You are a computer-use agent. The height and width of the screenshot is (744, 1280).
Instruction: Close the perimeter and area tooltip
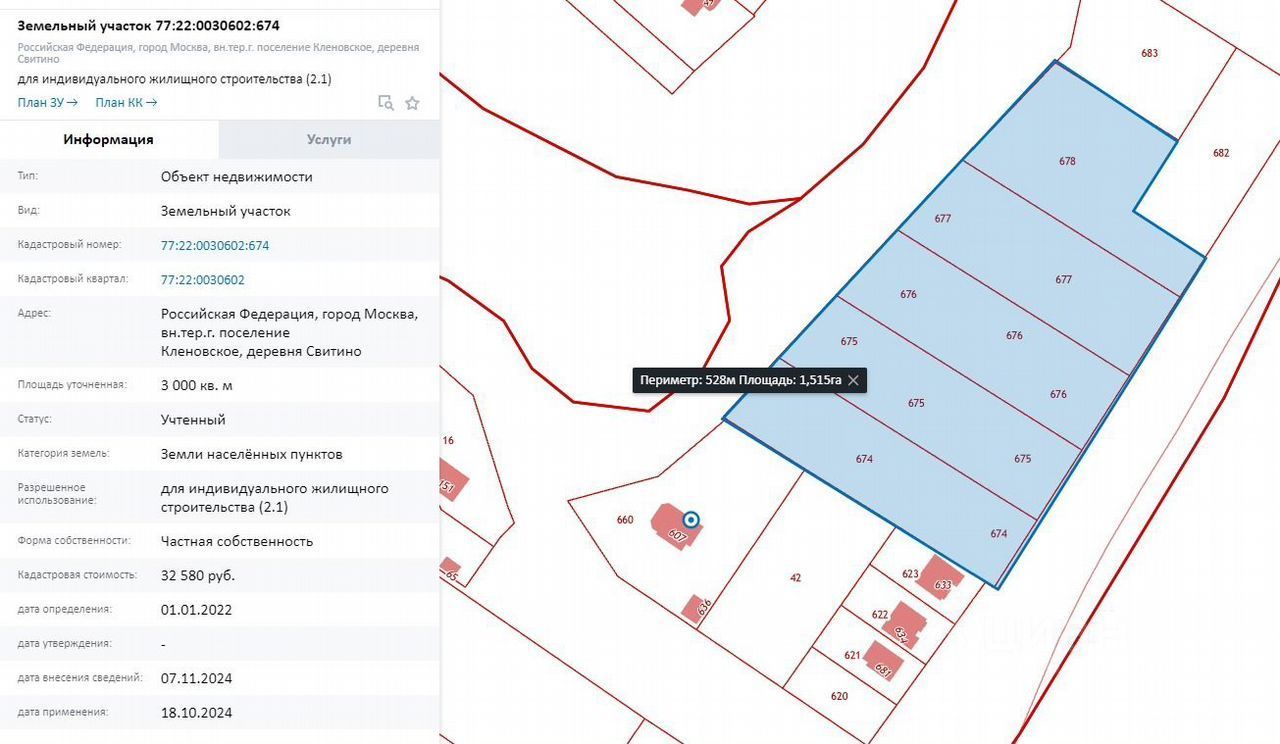click(853, 380)
